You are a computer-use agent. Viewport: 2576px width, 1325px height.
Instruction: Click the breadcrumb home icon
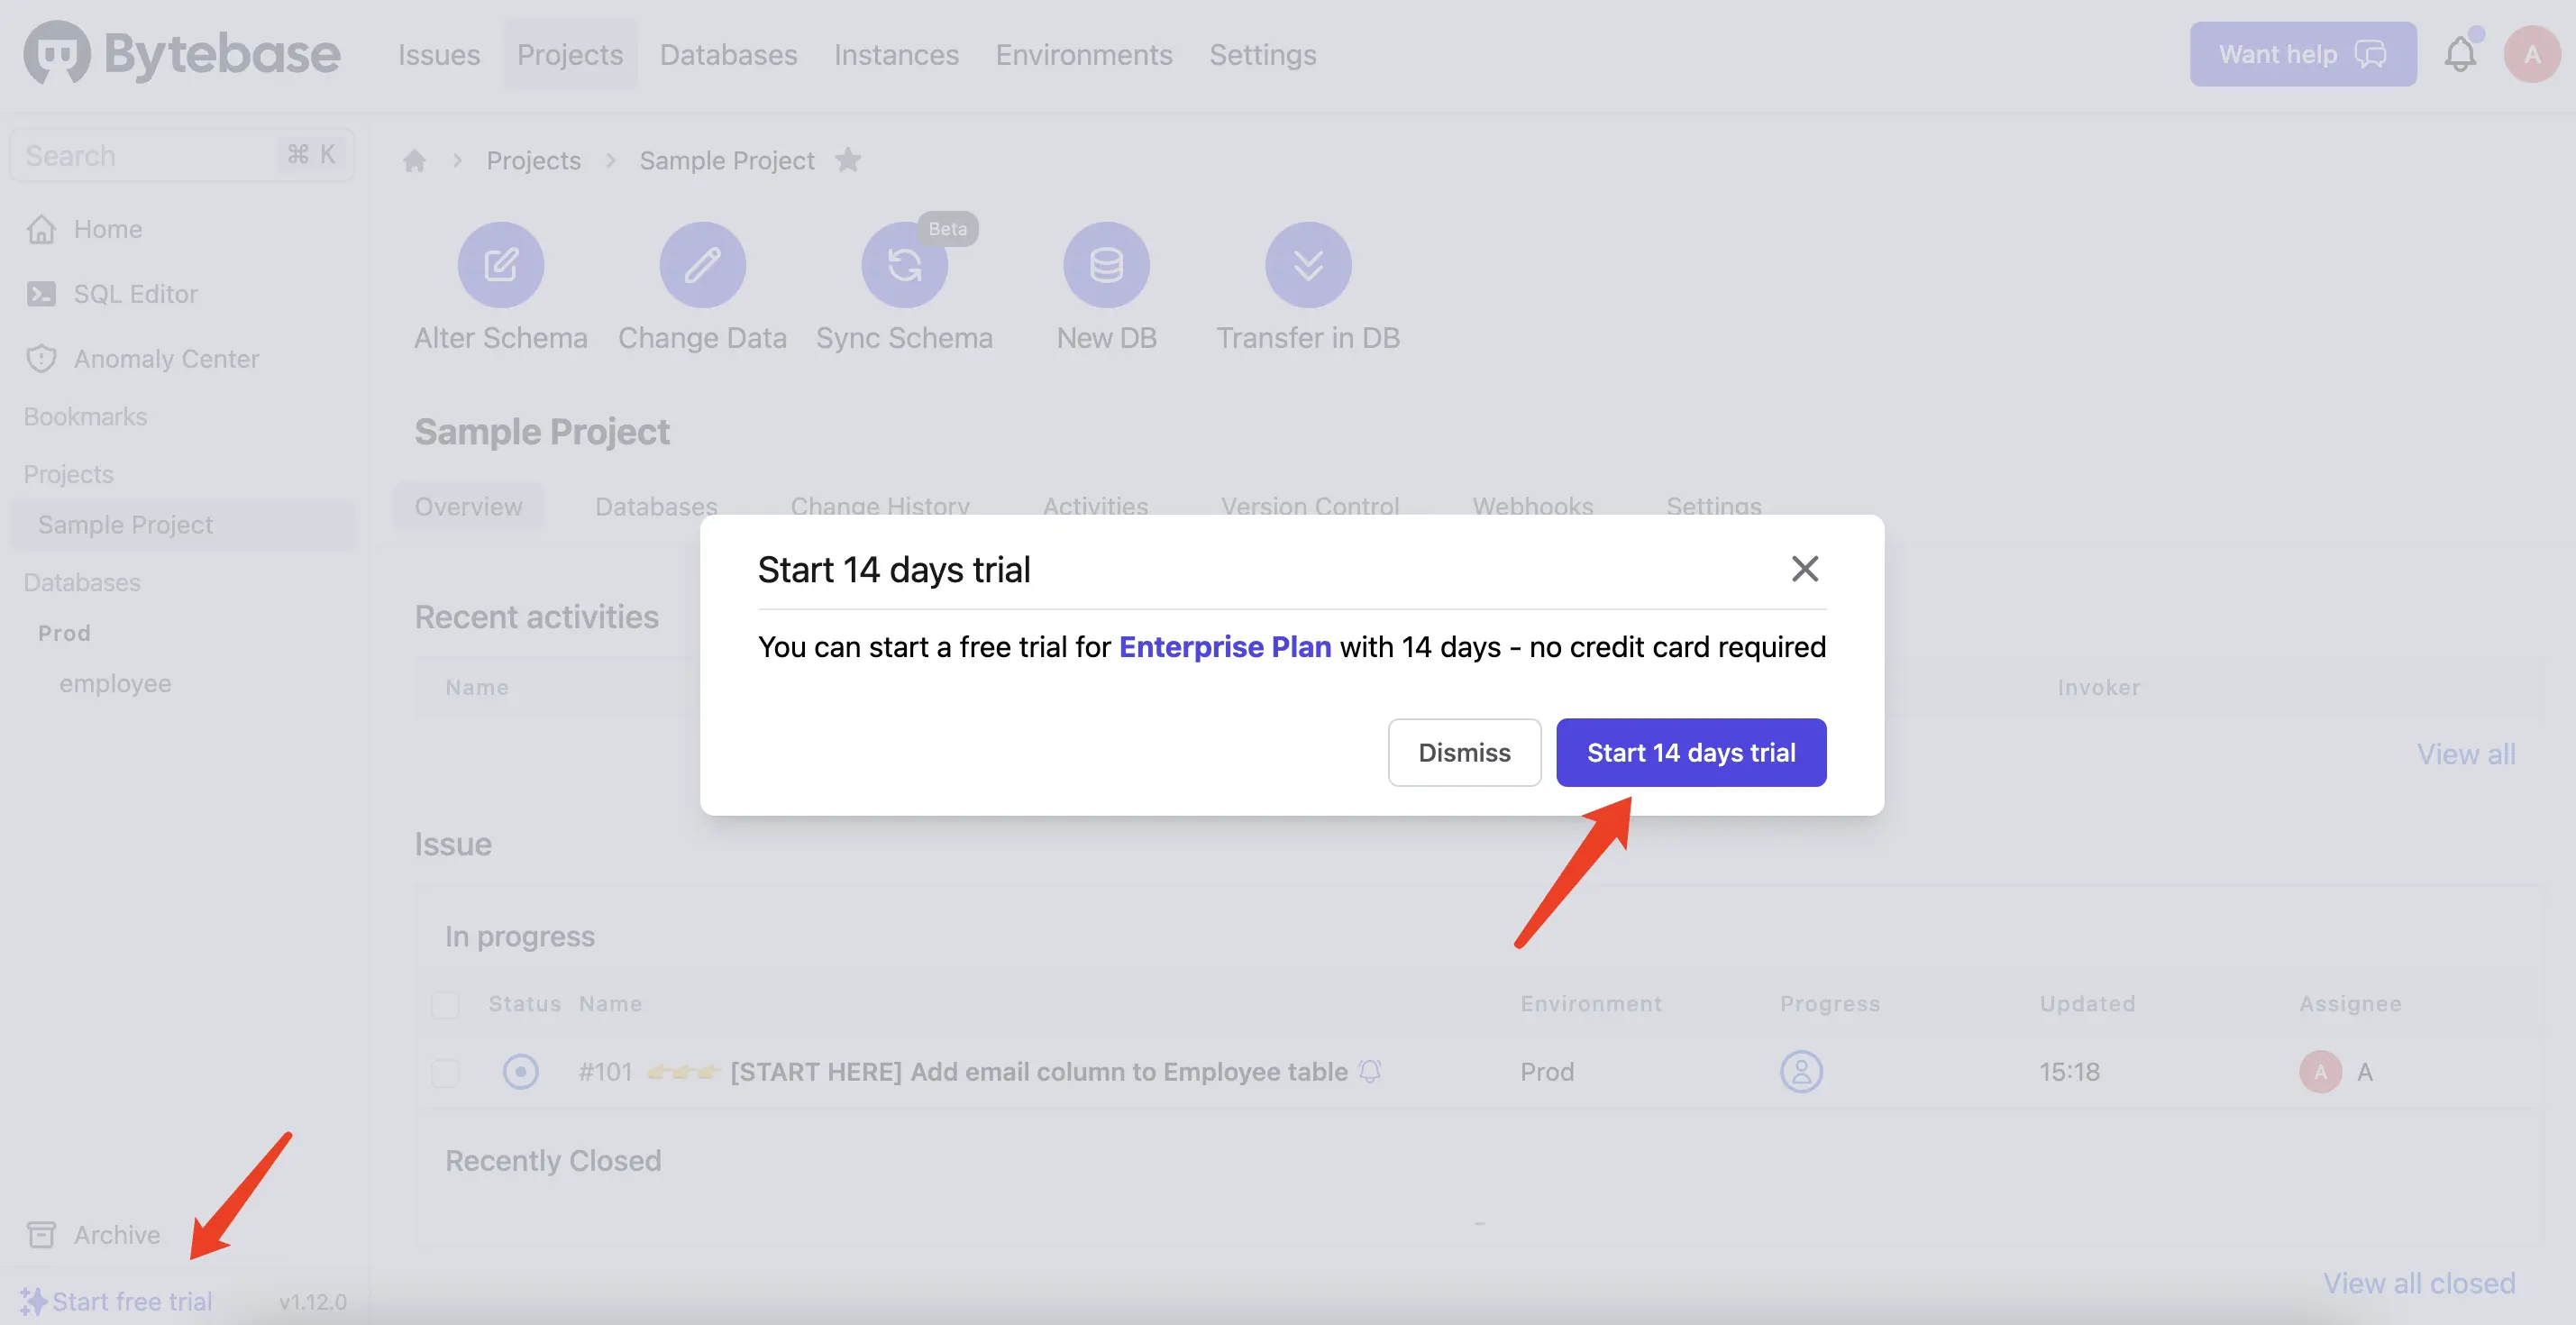414,160
